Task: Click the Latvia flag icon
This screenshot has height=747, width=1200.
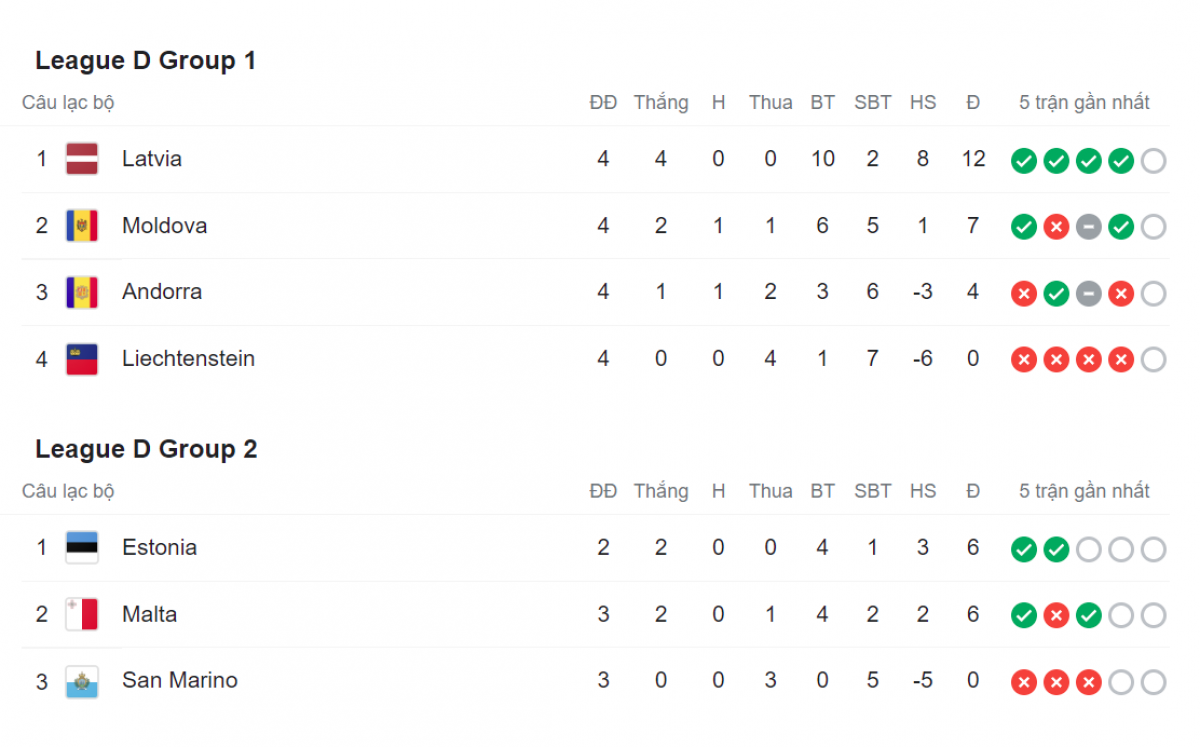Action: coord(82,159)
